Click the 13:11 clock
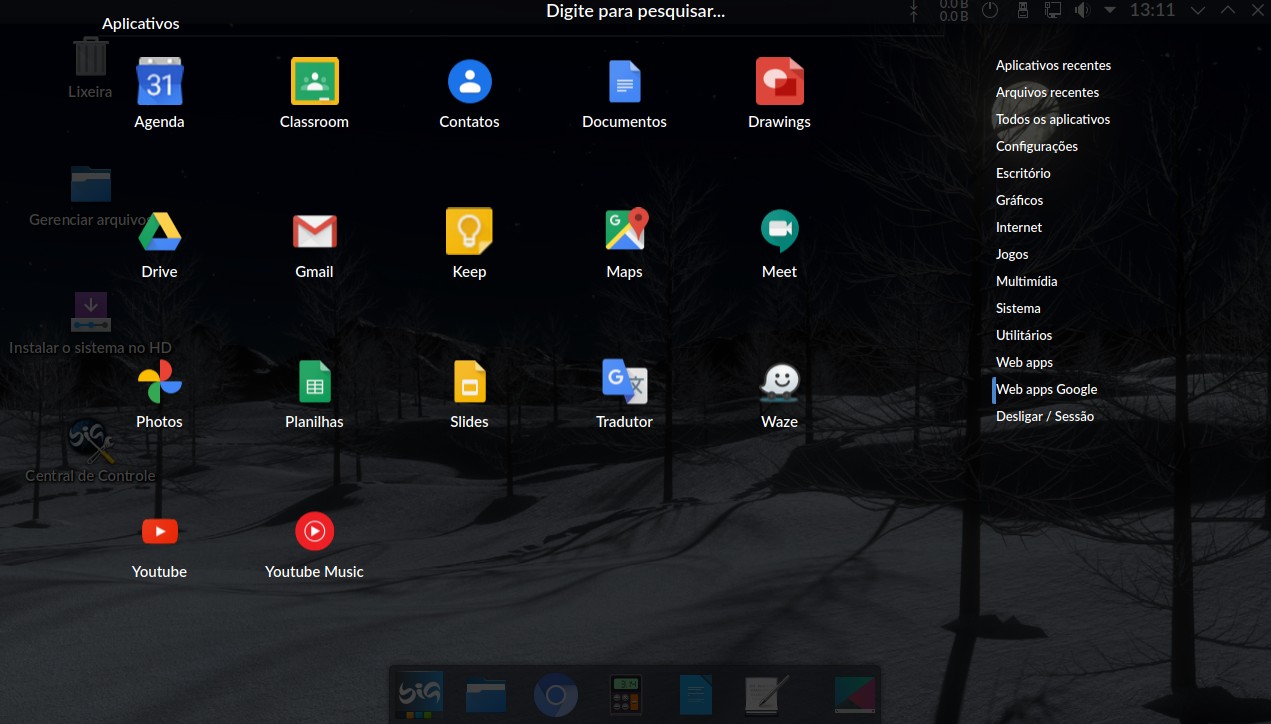This screenshot has width=1271, height=724. (x=1152, y=10)
